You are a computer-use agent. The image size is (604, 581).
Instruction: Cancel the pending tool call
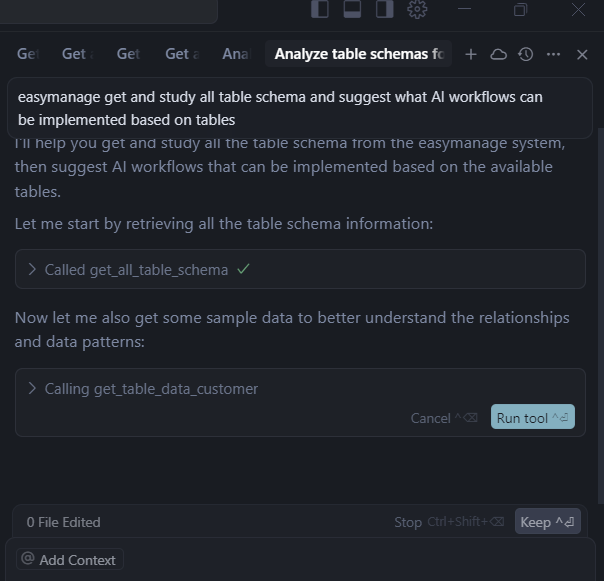point(444,418)
